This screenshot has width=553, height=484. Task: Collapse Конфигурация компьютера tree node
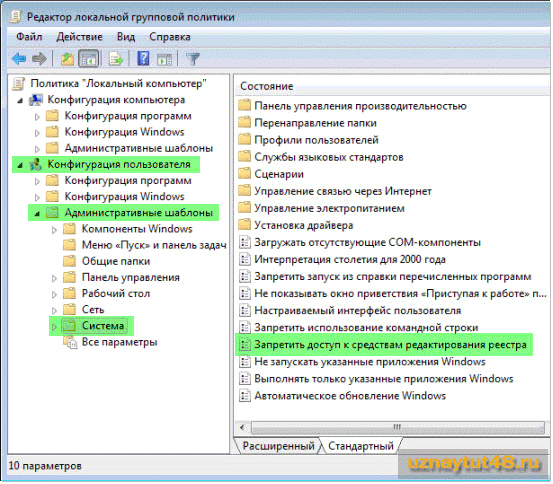[x=20, y=101]
